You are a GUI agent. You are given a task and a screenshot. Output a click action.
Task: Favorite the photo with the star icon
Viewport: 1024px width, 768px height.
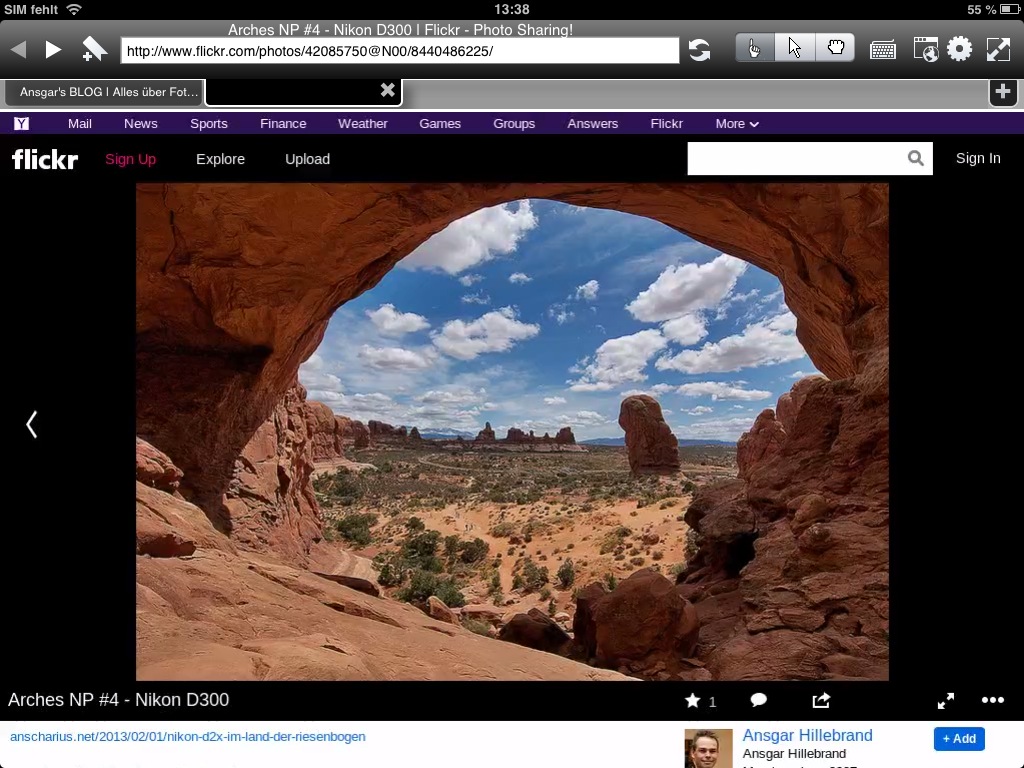[692, 701]
